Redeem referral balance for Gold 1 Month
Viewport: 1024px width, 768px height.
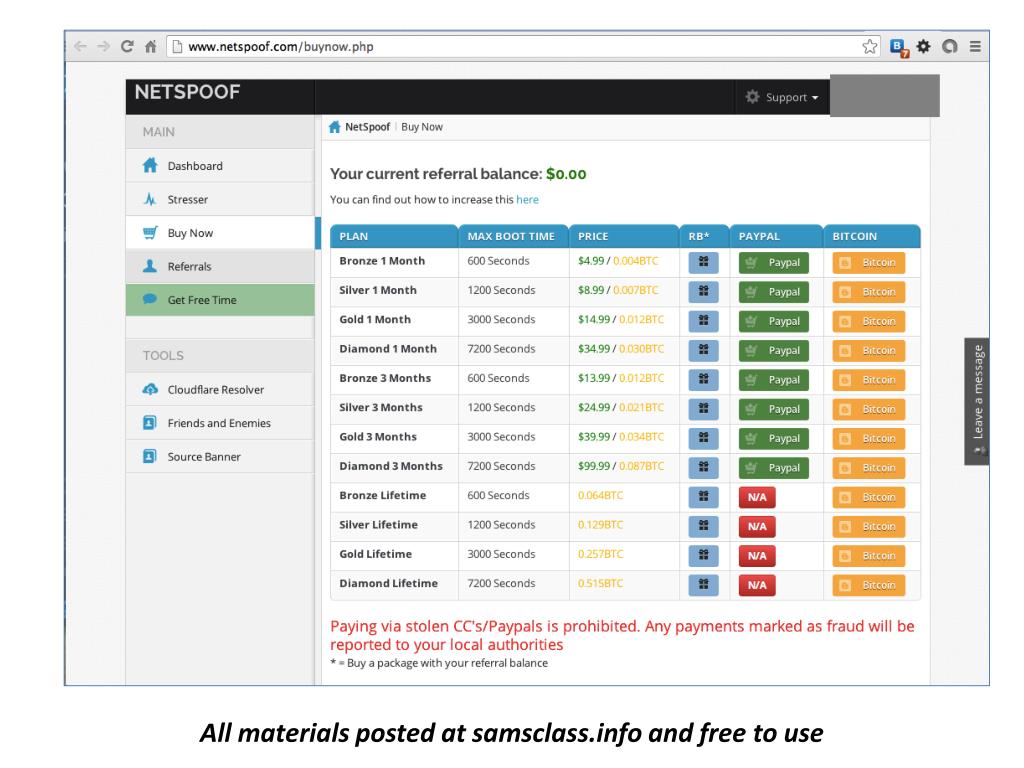(x=703, y=321)
